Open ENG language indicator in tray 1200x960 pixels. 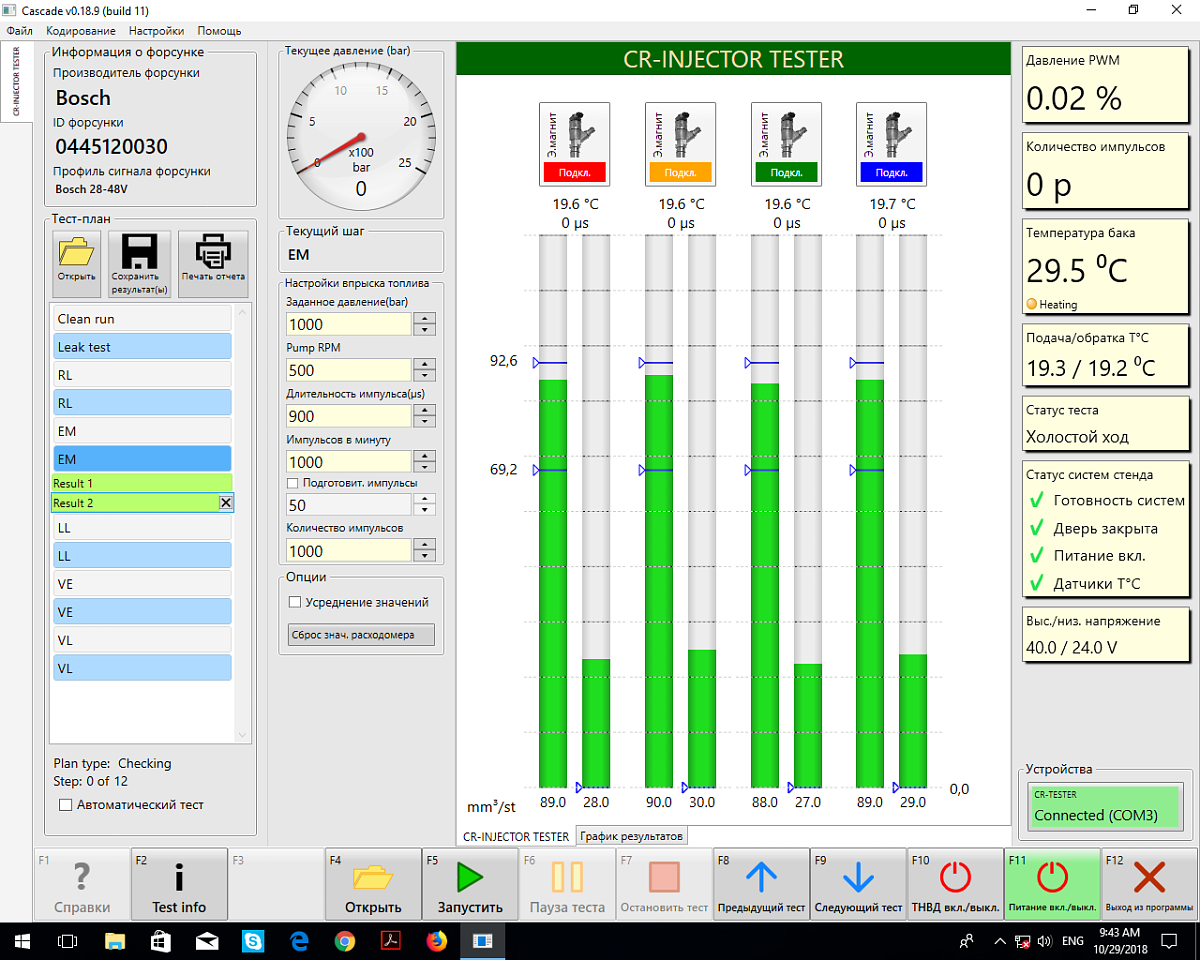(1072, 941)
